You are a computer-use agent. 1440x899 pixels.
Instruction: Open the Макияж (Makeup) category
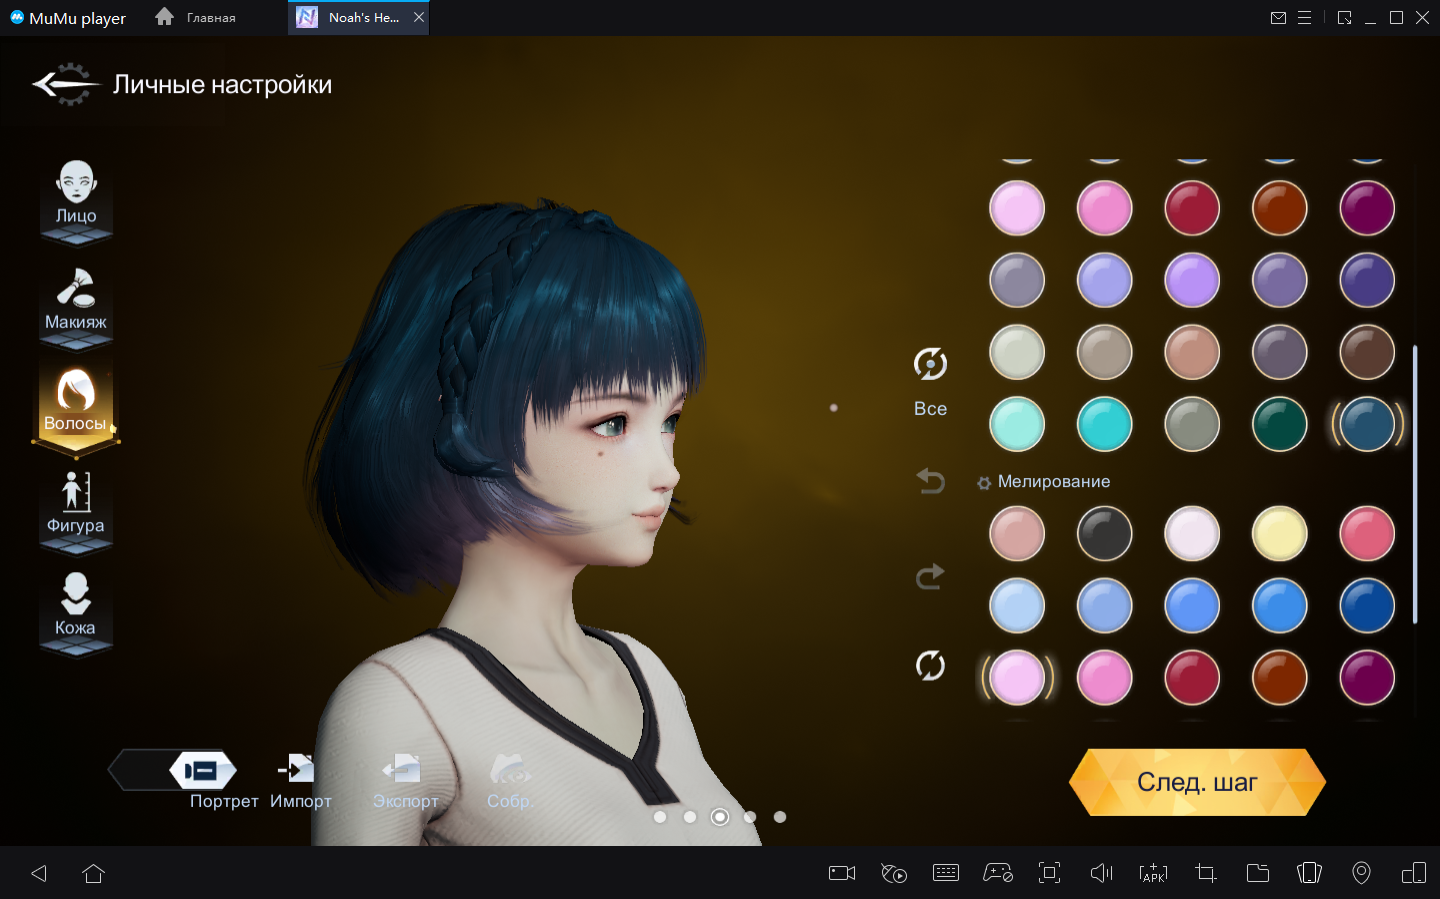click(76, 302)
